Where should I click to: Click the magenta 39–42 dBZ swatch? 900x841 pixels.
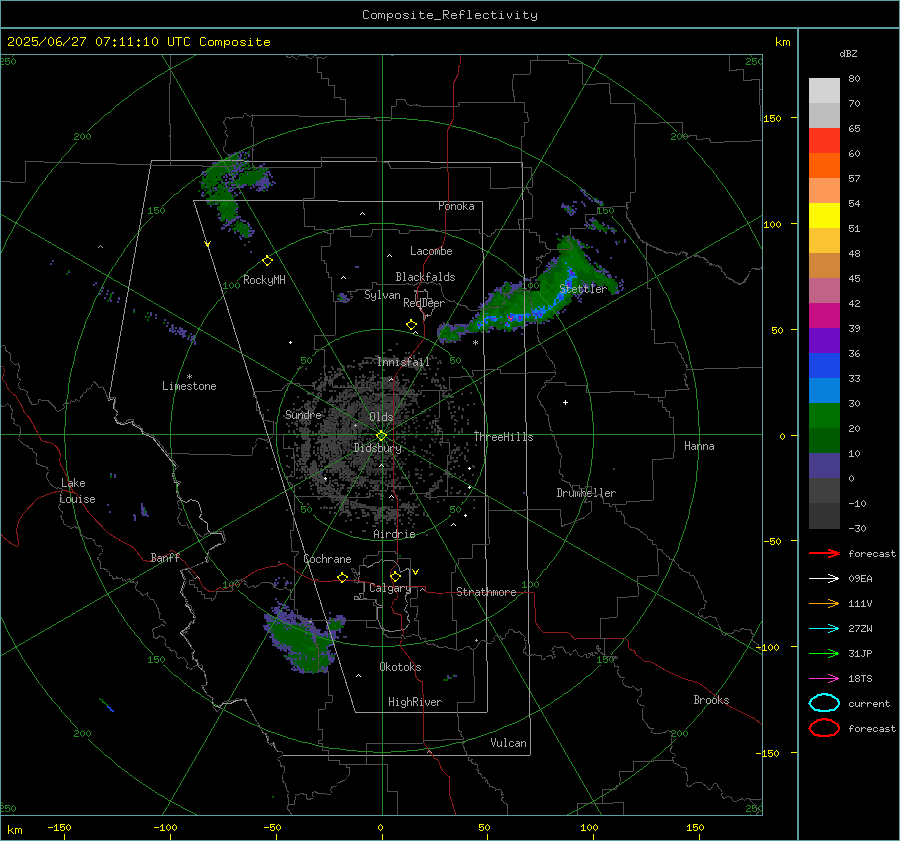tap(824, 316)
